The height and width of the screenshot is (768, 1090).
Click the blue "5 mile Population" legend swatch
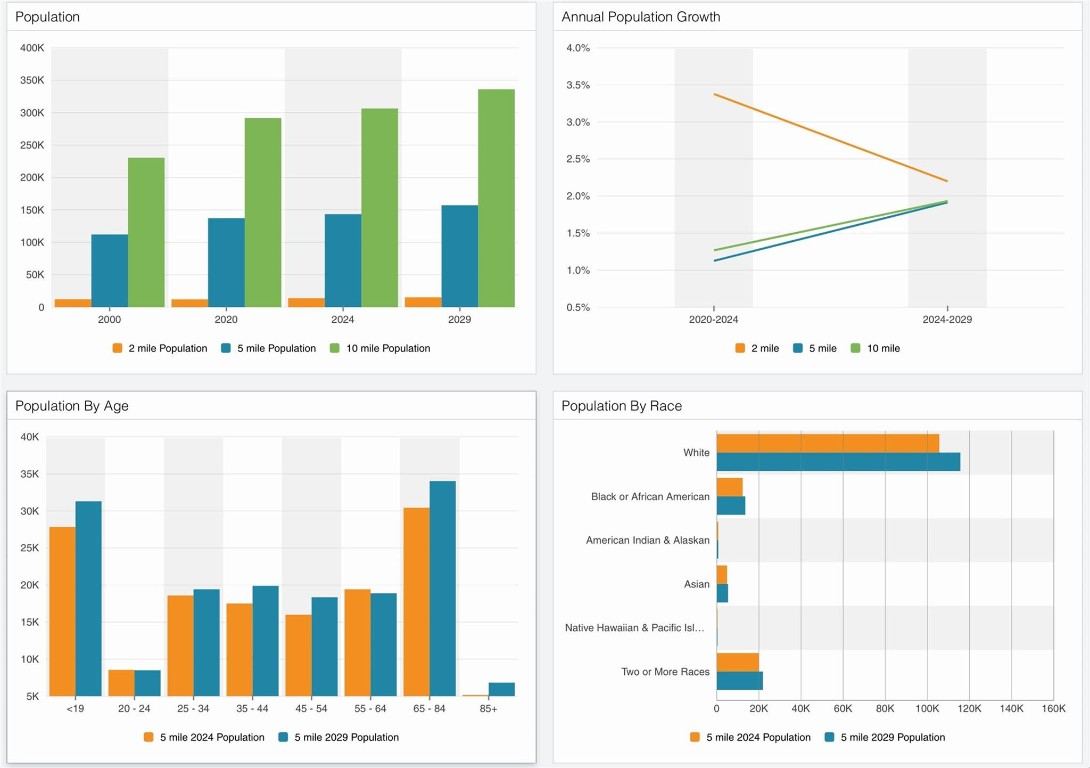227,348
